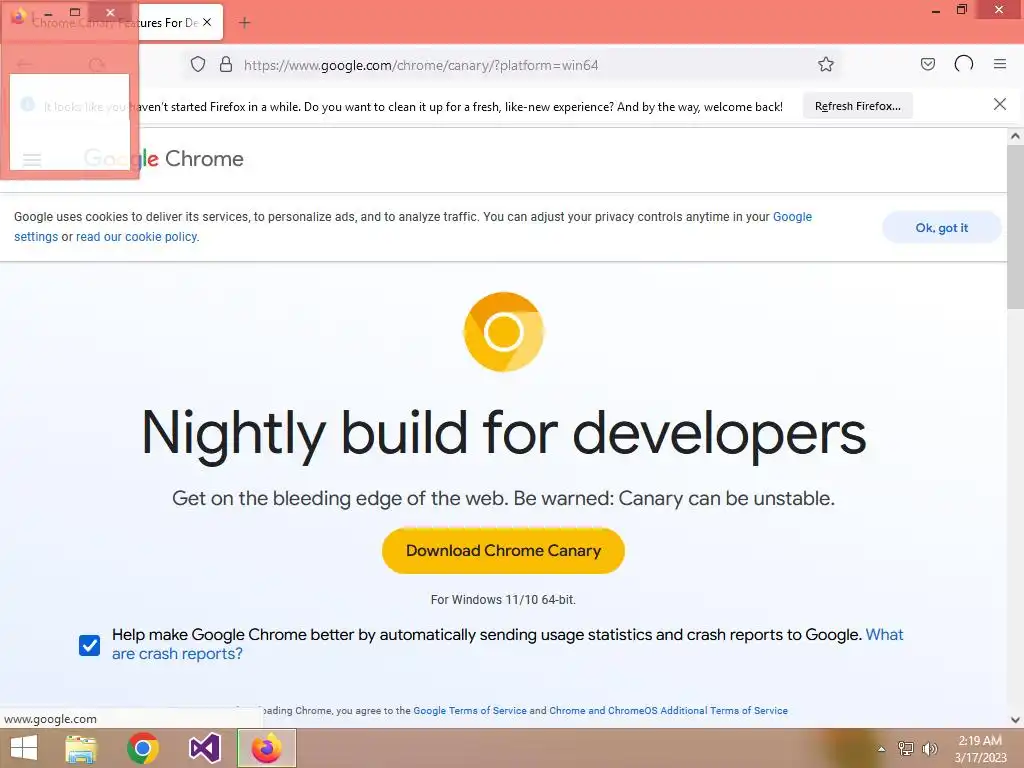Click the tracking protection shield icon
This screenshot has width=1024, height=768.
198,65
